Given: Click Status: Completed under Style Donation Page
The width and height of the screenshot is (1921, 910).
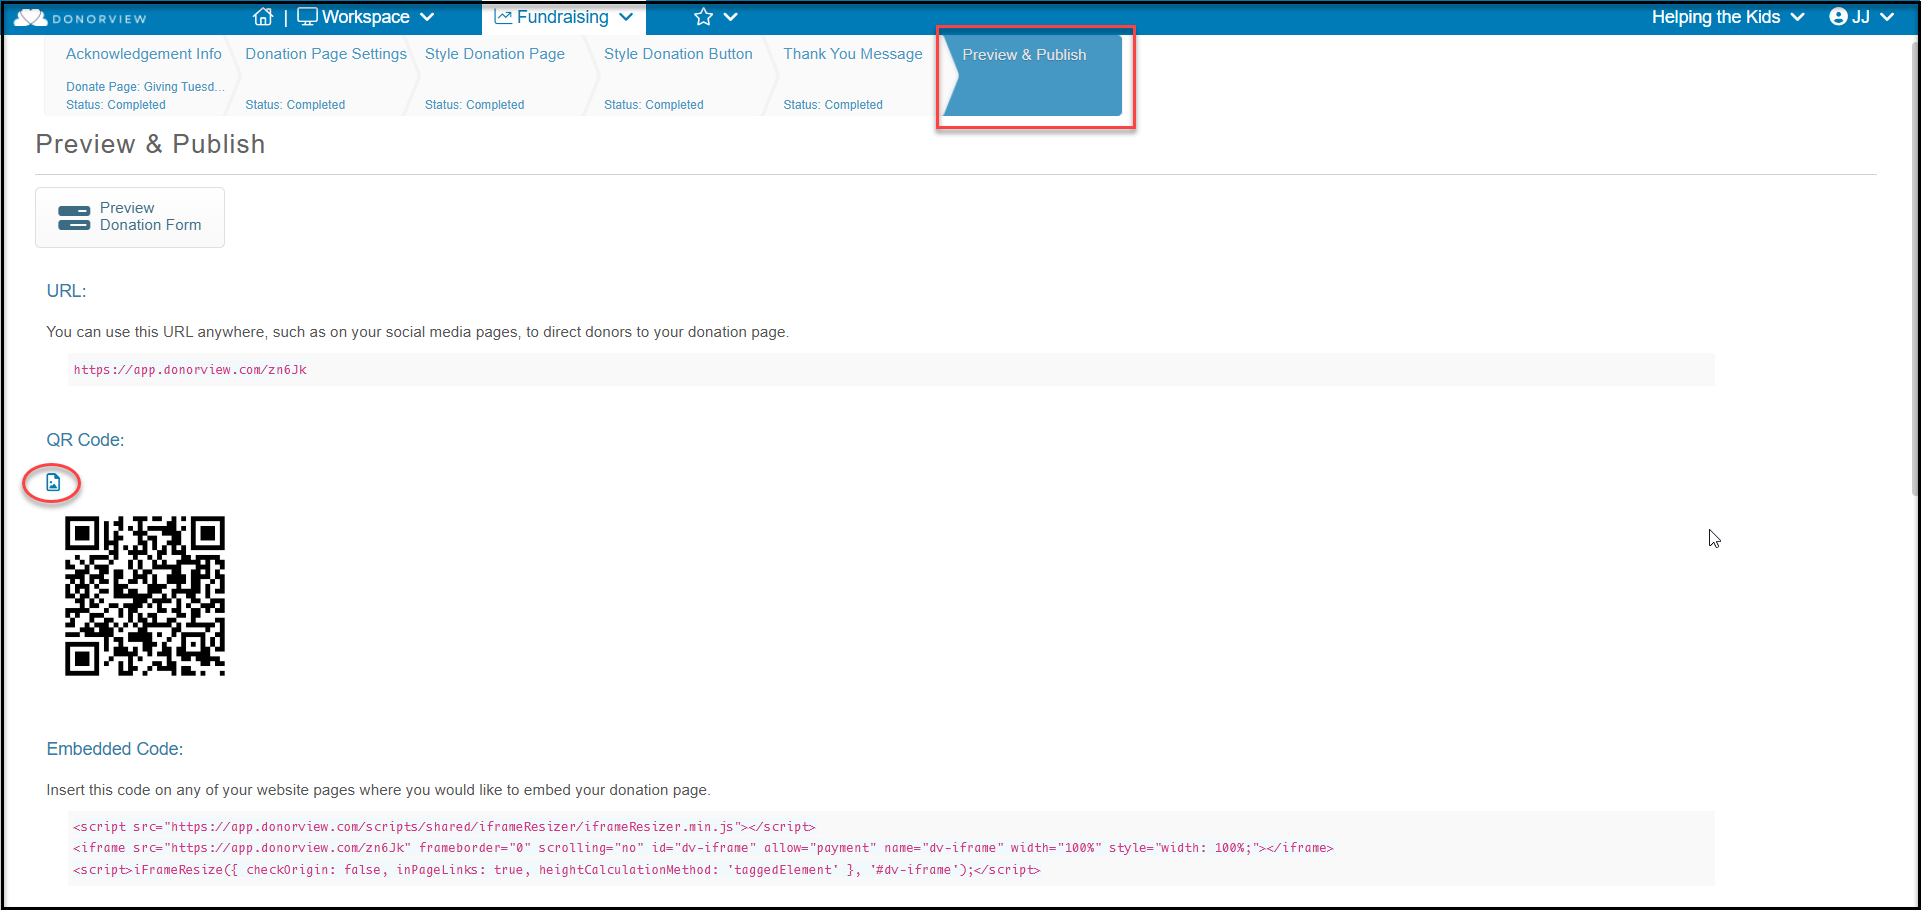Looking at the screenshot, I should click(x=474, y=105).
